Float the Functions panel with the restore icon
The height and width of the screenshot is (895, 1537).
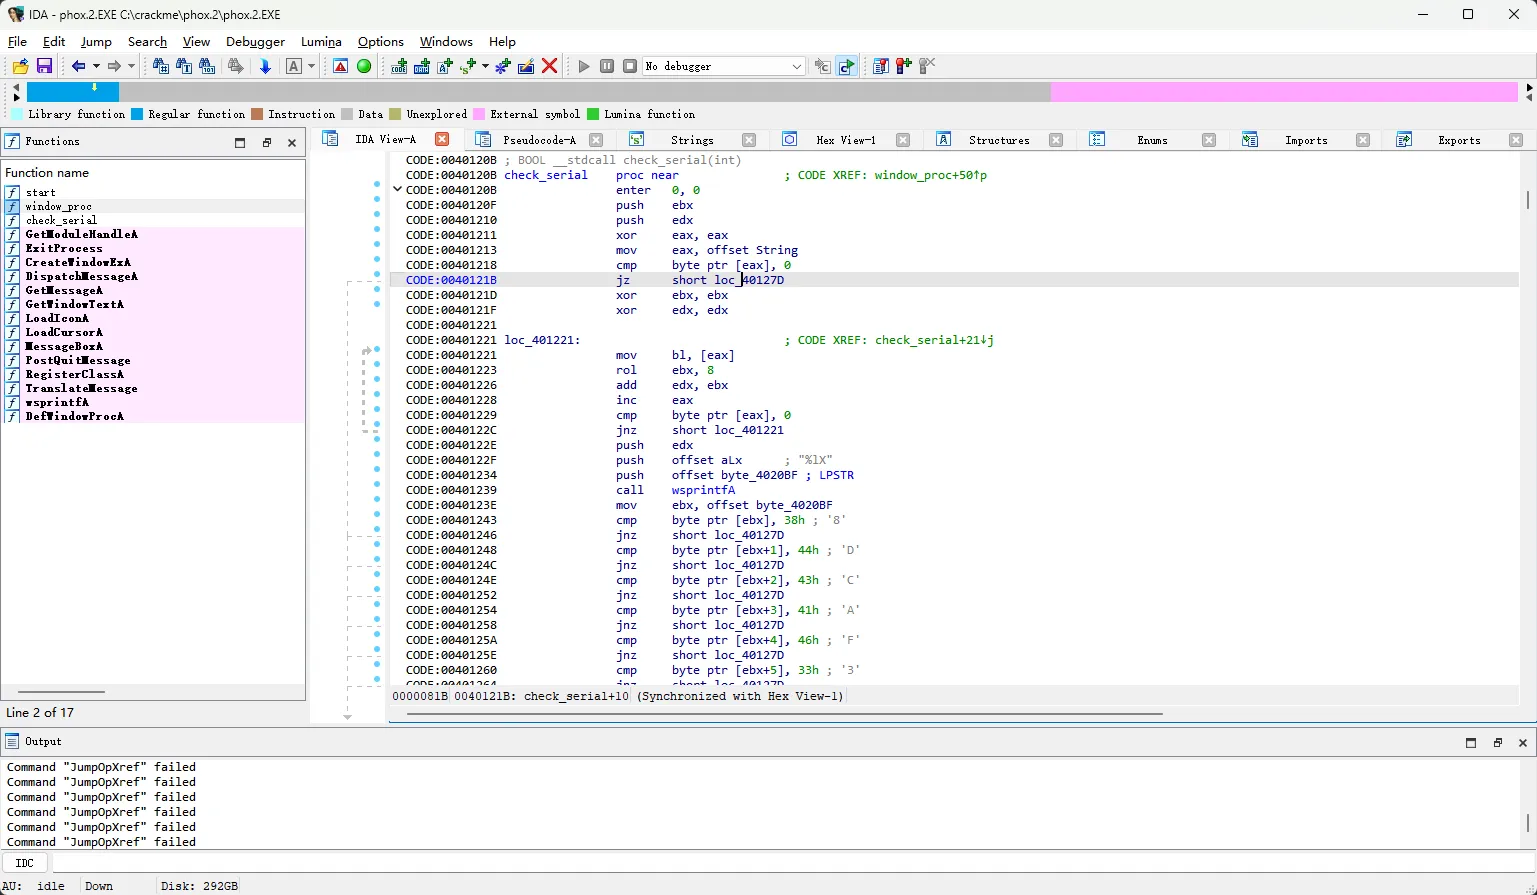click(x=266, y=143)
